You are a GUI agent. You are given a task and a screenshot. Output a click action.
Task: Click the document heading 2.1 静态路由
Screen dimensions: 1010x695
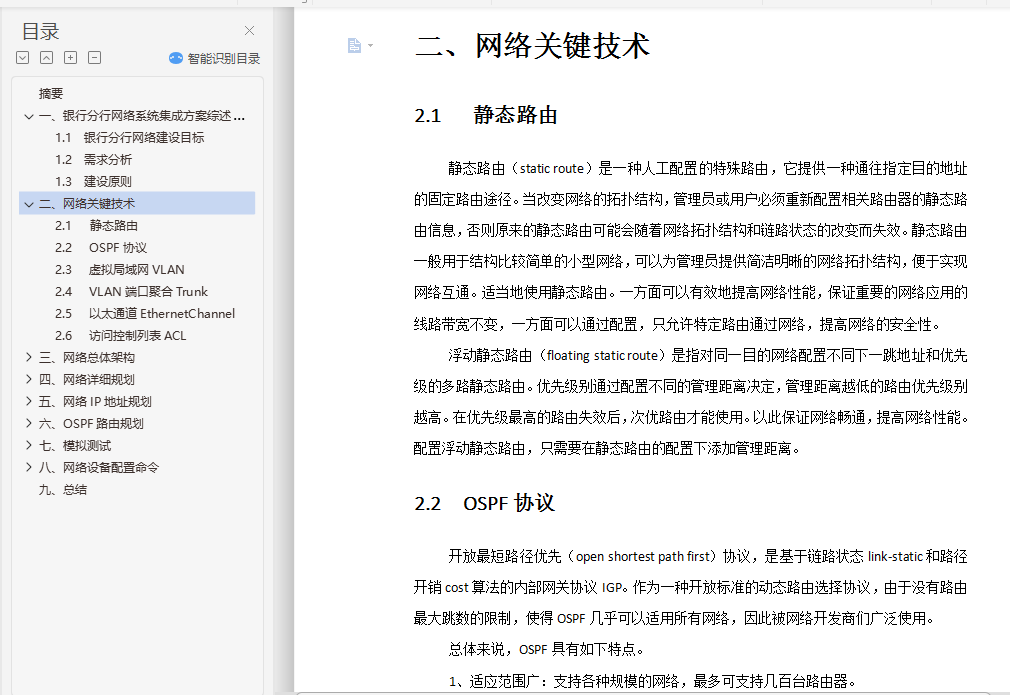[x=486, y=115]
